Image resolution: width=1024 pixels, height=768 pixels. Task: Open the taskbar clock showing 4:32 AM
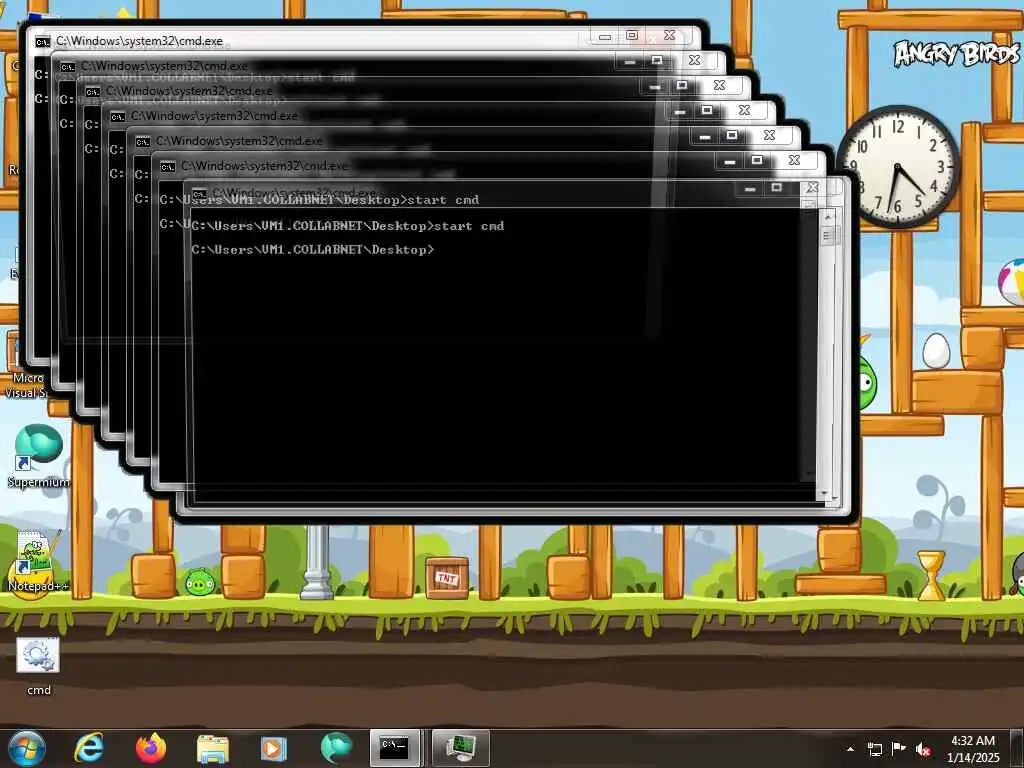(x=973, y=749)
